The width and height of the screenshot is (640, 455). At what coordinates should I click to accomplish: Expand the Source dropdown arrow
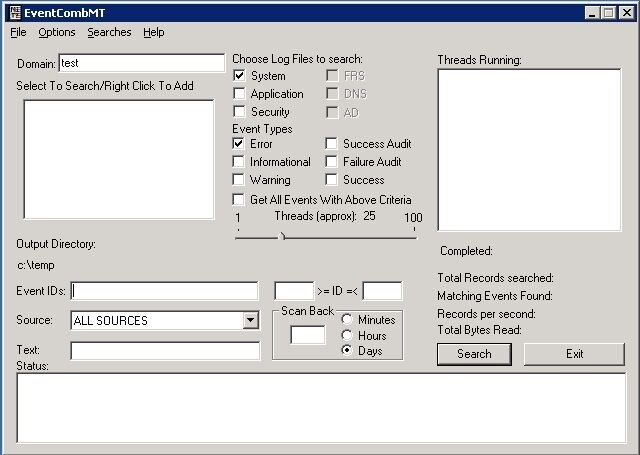click(x=251, y=320)
